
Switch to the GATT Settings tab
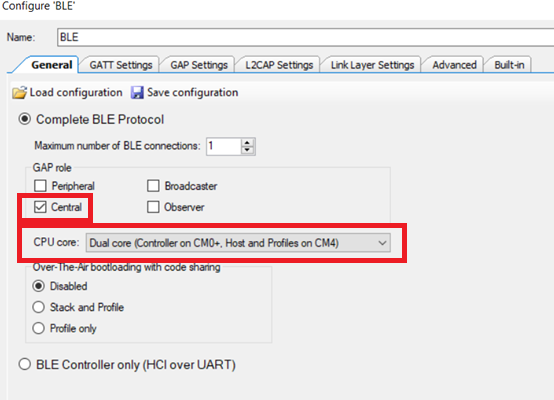click(120, 65)
